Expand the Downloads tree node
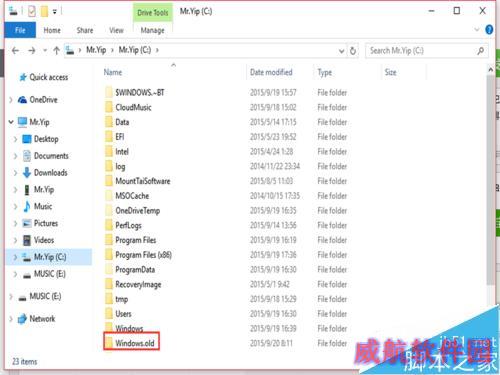500x375 pixels. (x=15, y=173)
